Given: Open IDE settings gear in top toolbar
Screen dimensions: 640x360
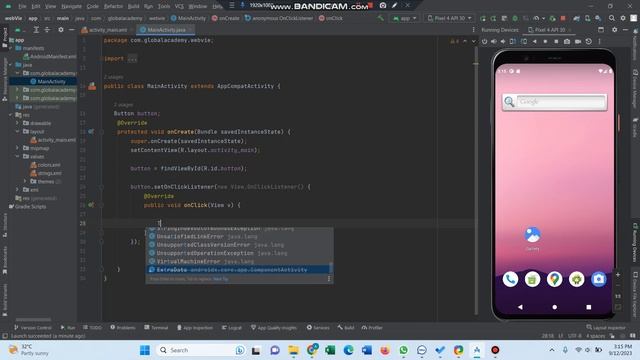Looking at the screenshot, I should click(x=623, y=18).
